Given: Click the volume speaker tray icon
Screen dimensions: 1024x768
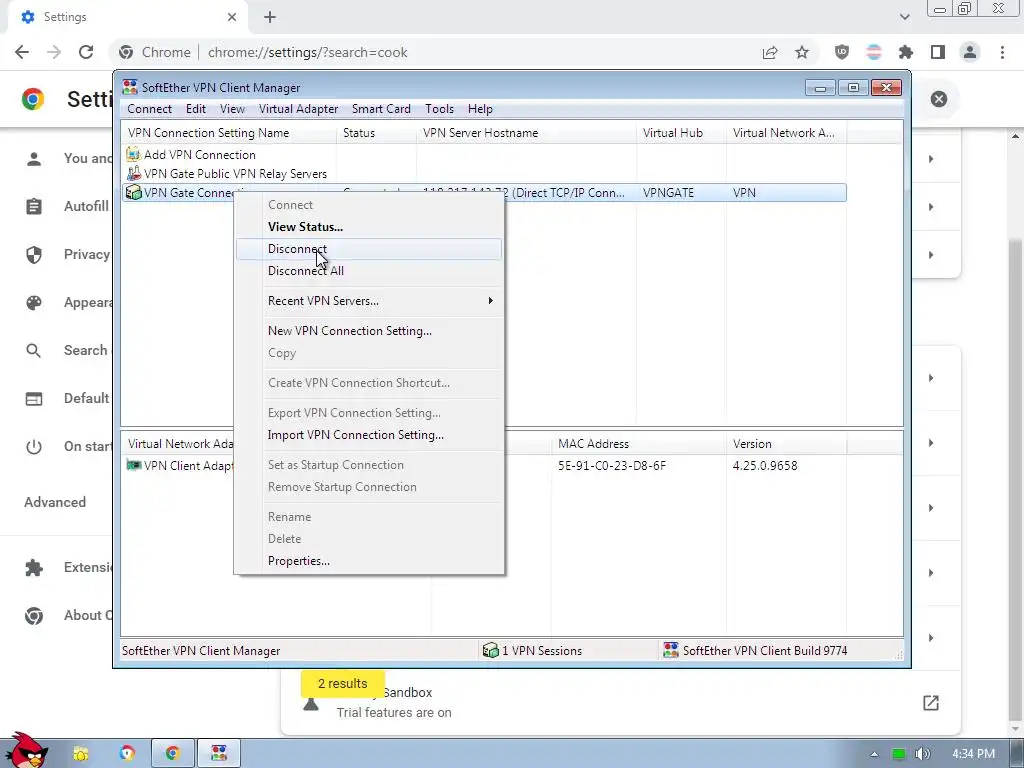Looking at the screenshot, I should click(x=922, y=754).
